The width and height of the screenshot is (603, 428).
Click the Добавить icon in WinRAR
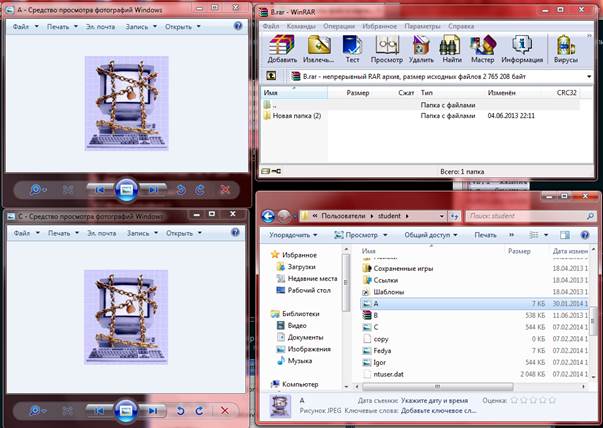pyautogui.click(x=282, y=49)
